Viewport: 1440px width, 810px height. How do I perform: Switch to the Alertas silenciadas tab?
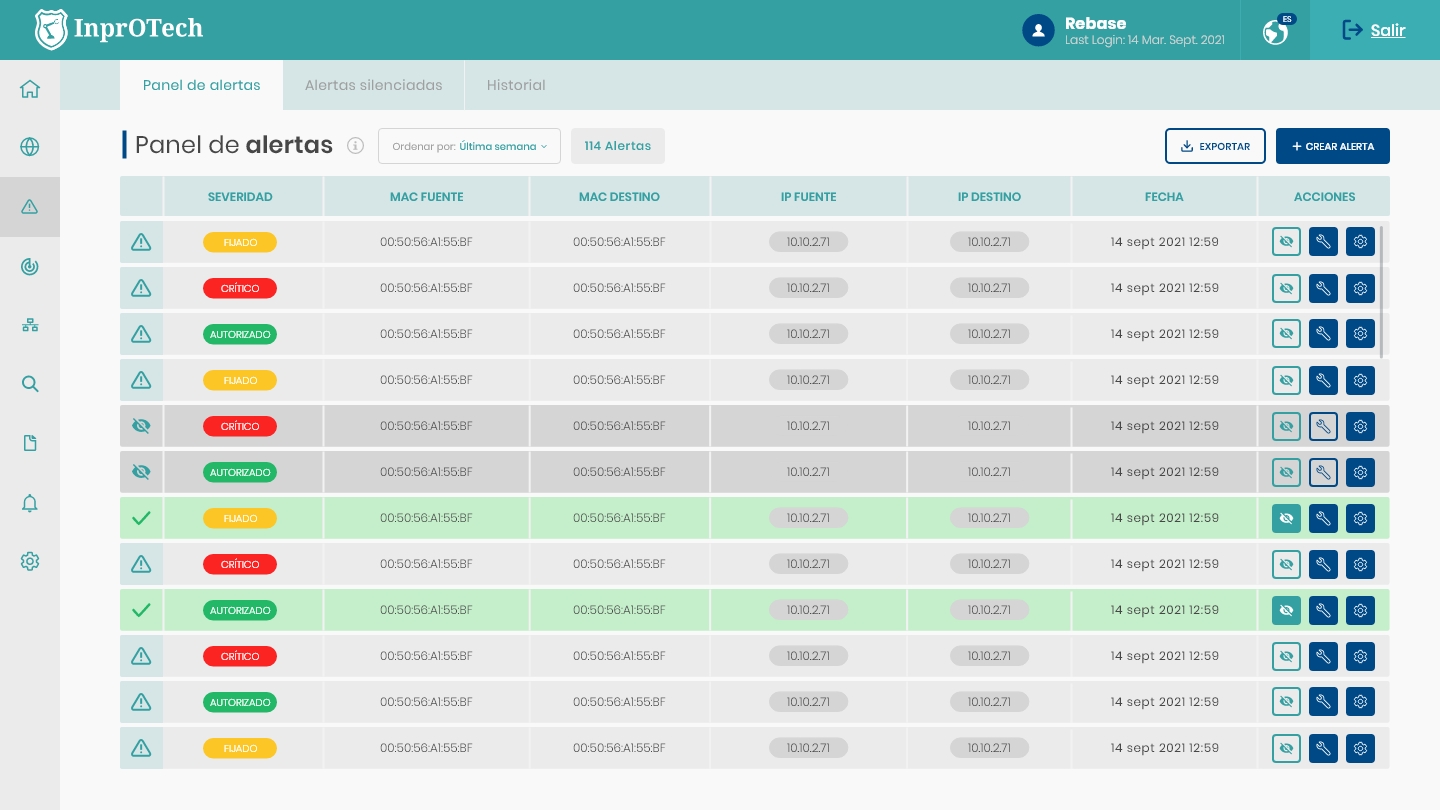373,85
